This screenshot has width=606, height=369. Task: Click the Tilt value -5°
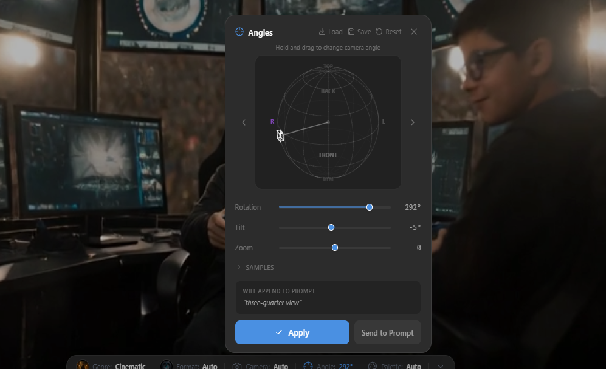coord(415,228)
